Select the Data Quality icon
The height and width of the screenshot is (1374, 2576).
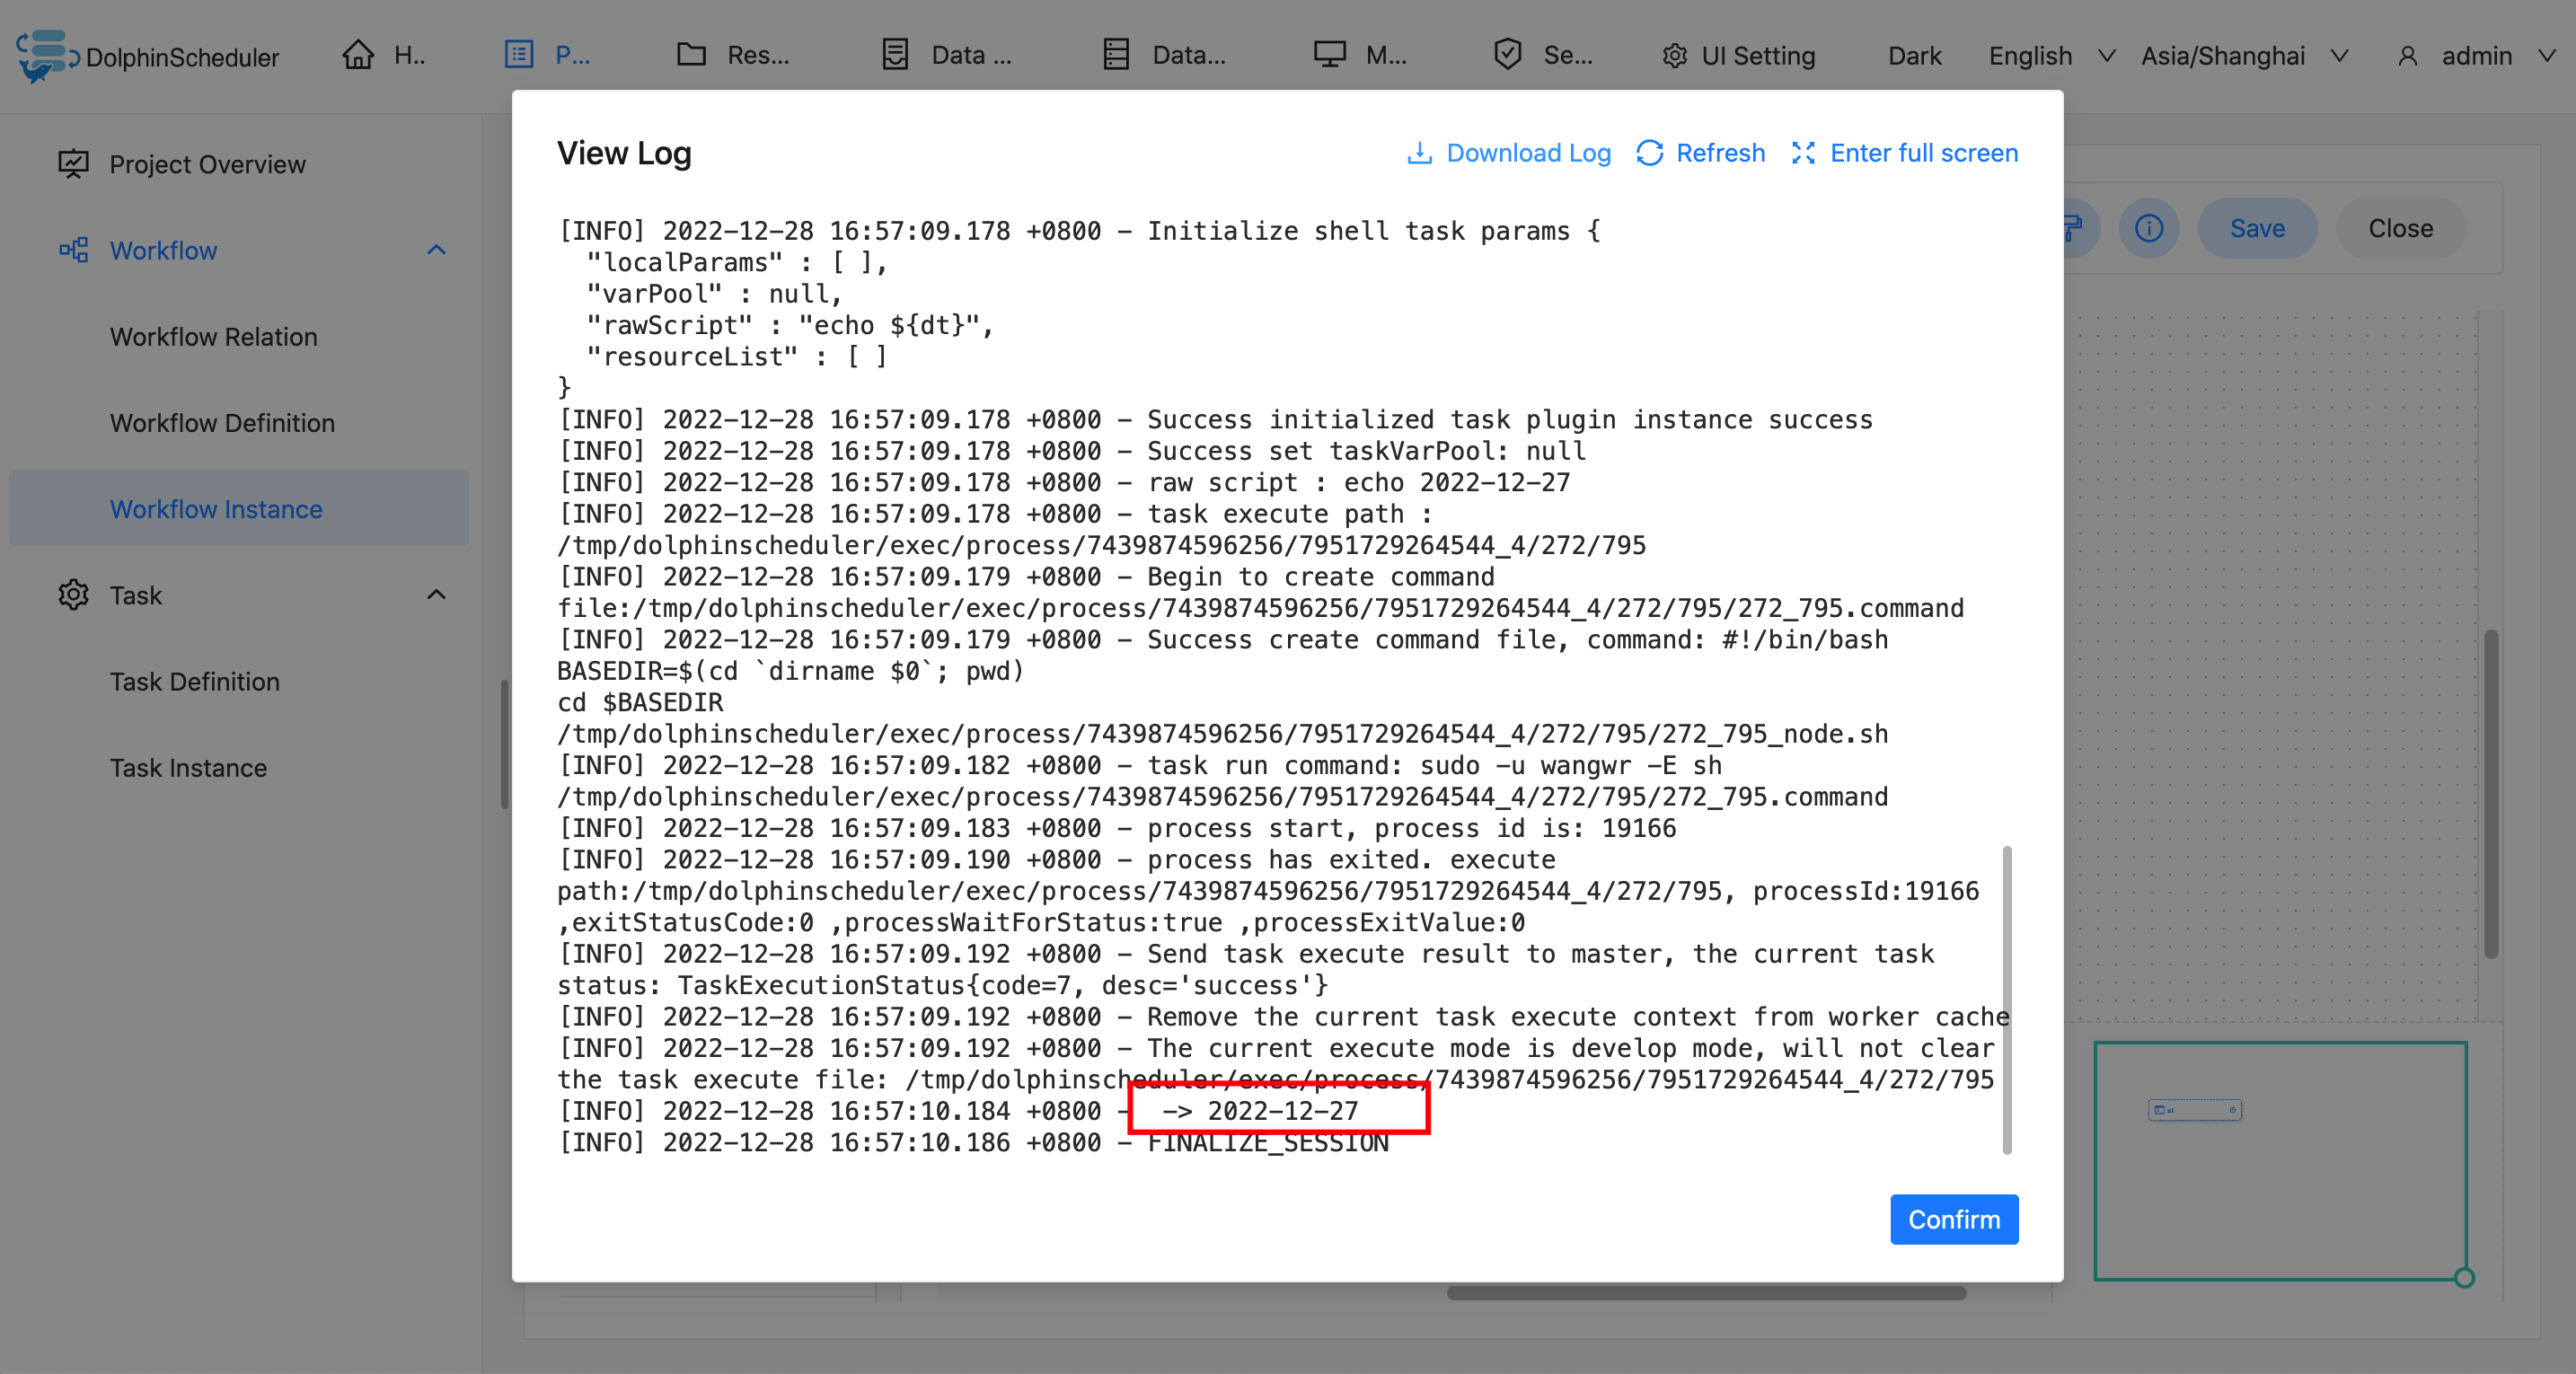[x=895, y=55]
